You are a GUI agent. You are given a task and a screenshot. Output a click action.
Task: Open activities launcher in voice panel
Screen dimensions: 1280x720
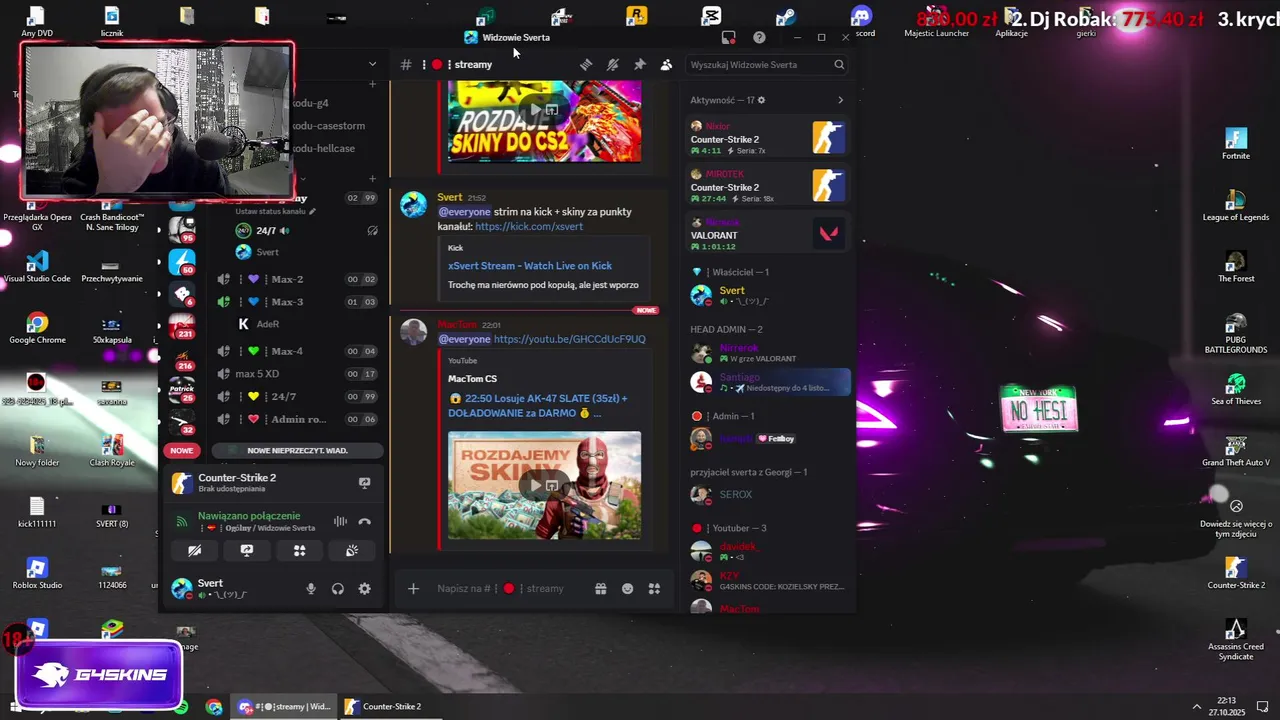point(299,551)
